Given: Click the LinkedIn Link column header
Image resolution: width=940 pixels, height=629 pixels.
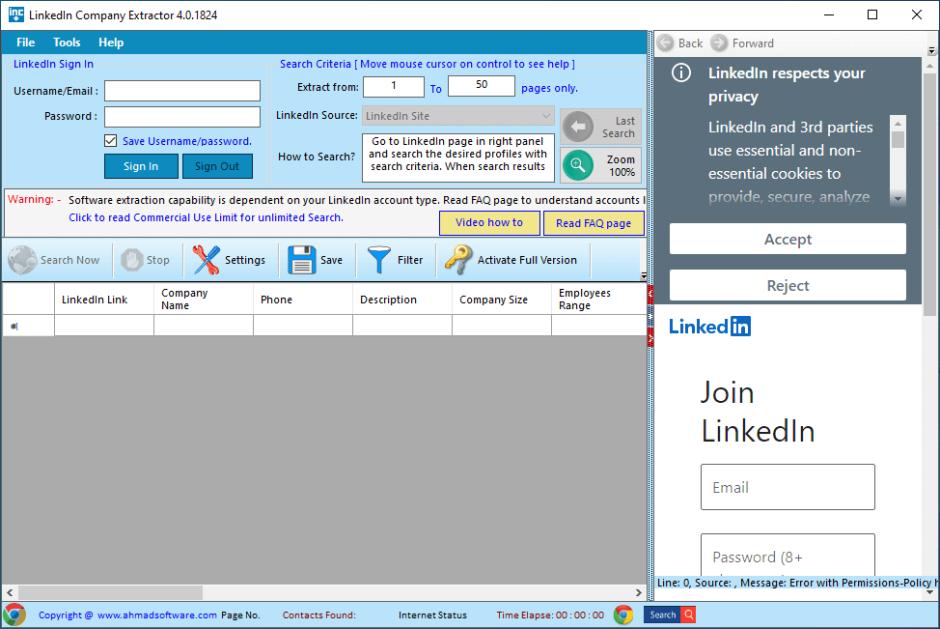Looking at the screenshot, I should [x=104, y=299].
